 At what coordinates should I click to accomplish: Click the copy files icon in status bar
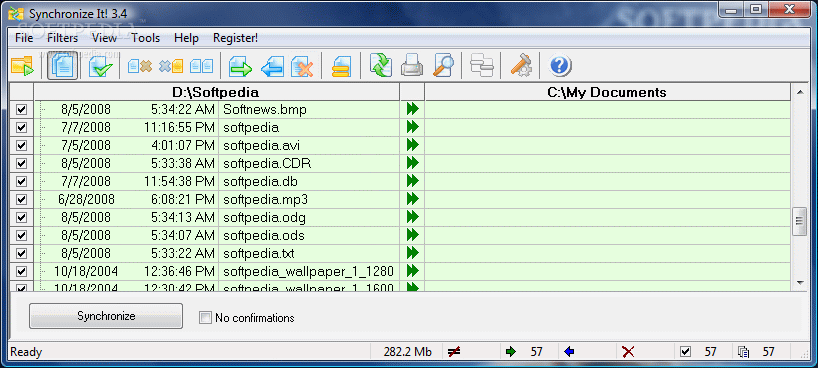click(x=743, y=352)
